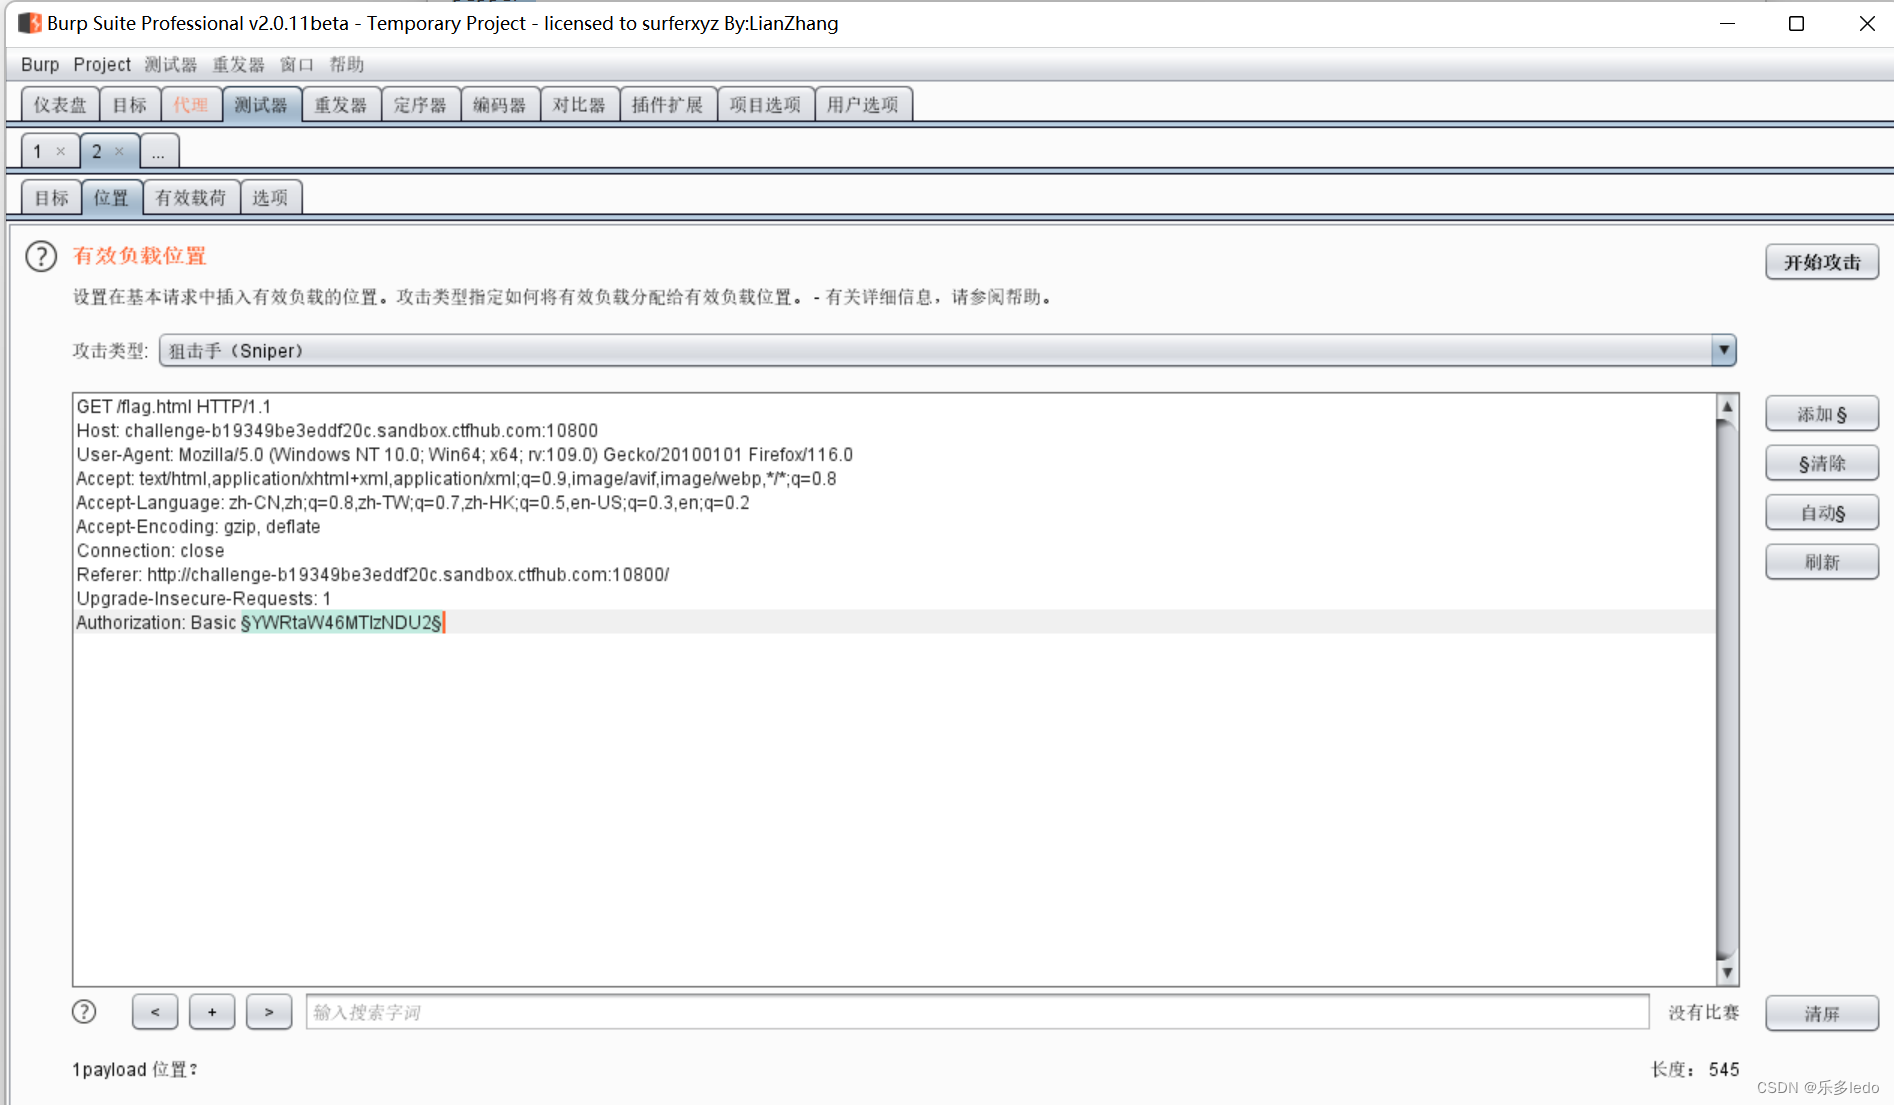
Task: Click the request editor scrollbar down arrow
Action: [x=1727, y=971]
